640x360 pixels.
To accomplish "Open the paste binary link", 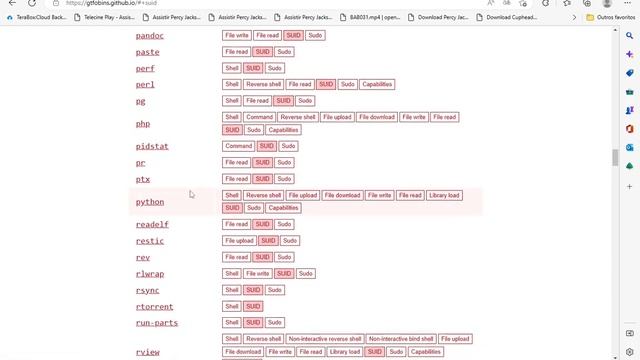I will (147, 52).
